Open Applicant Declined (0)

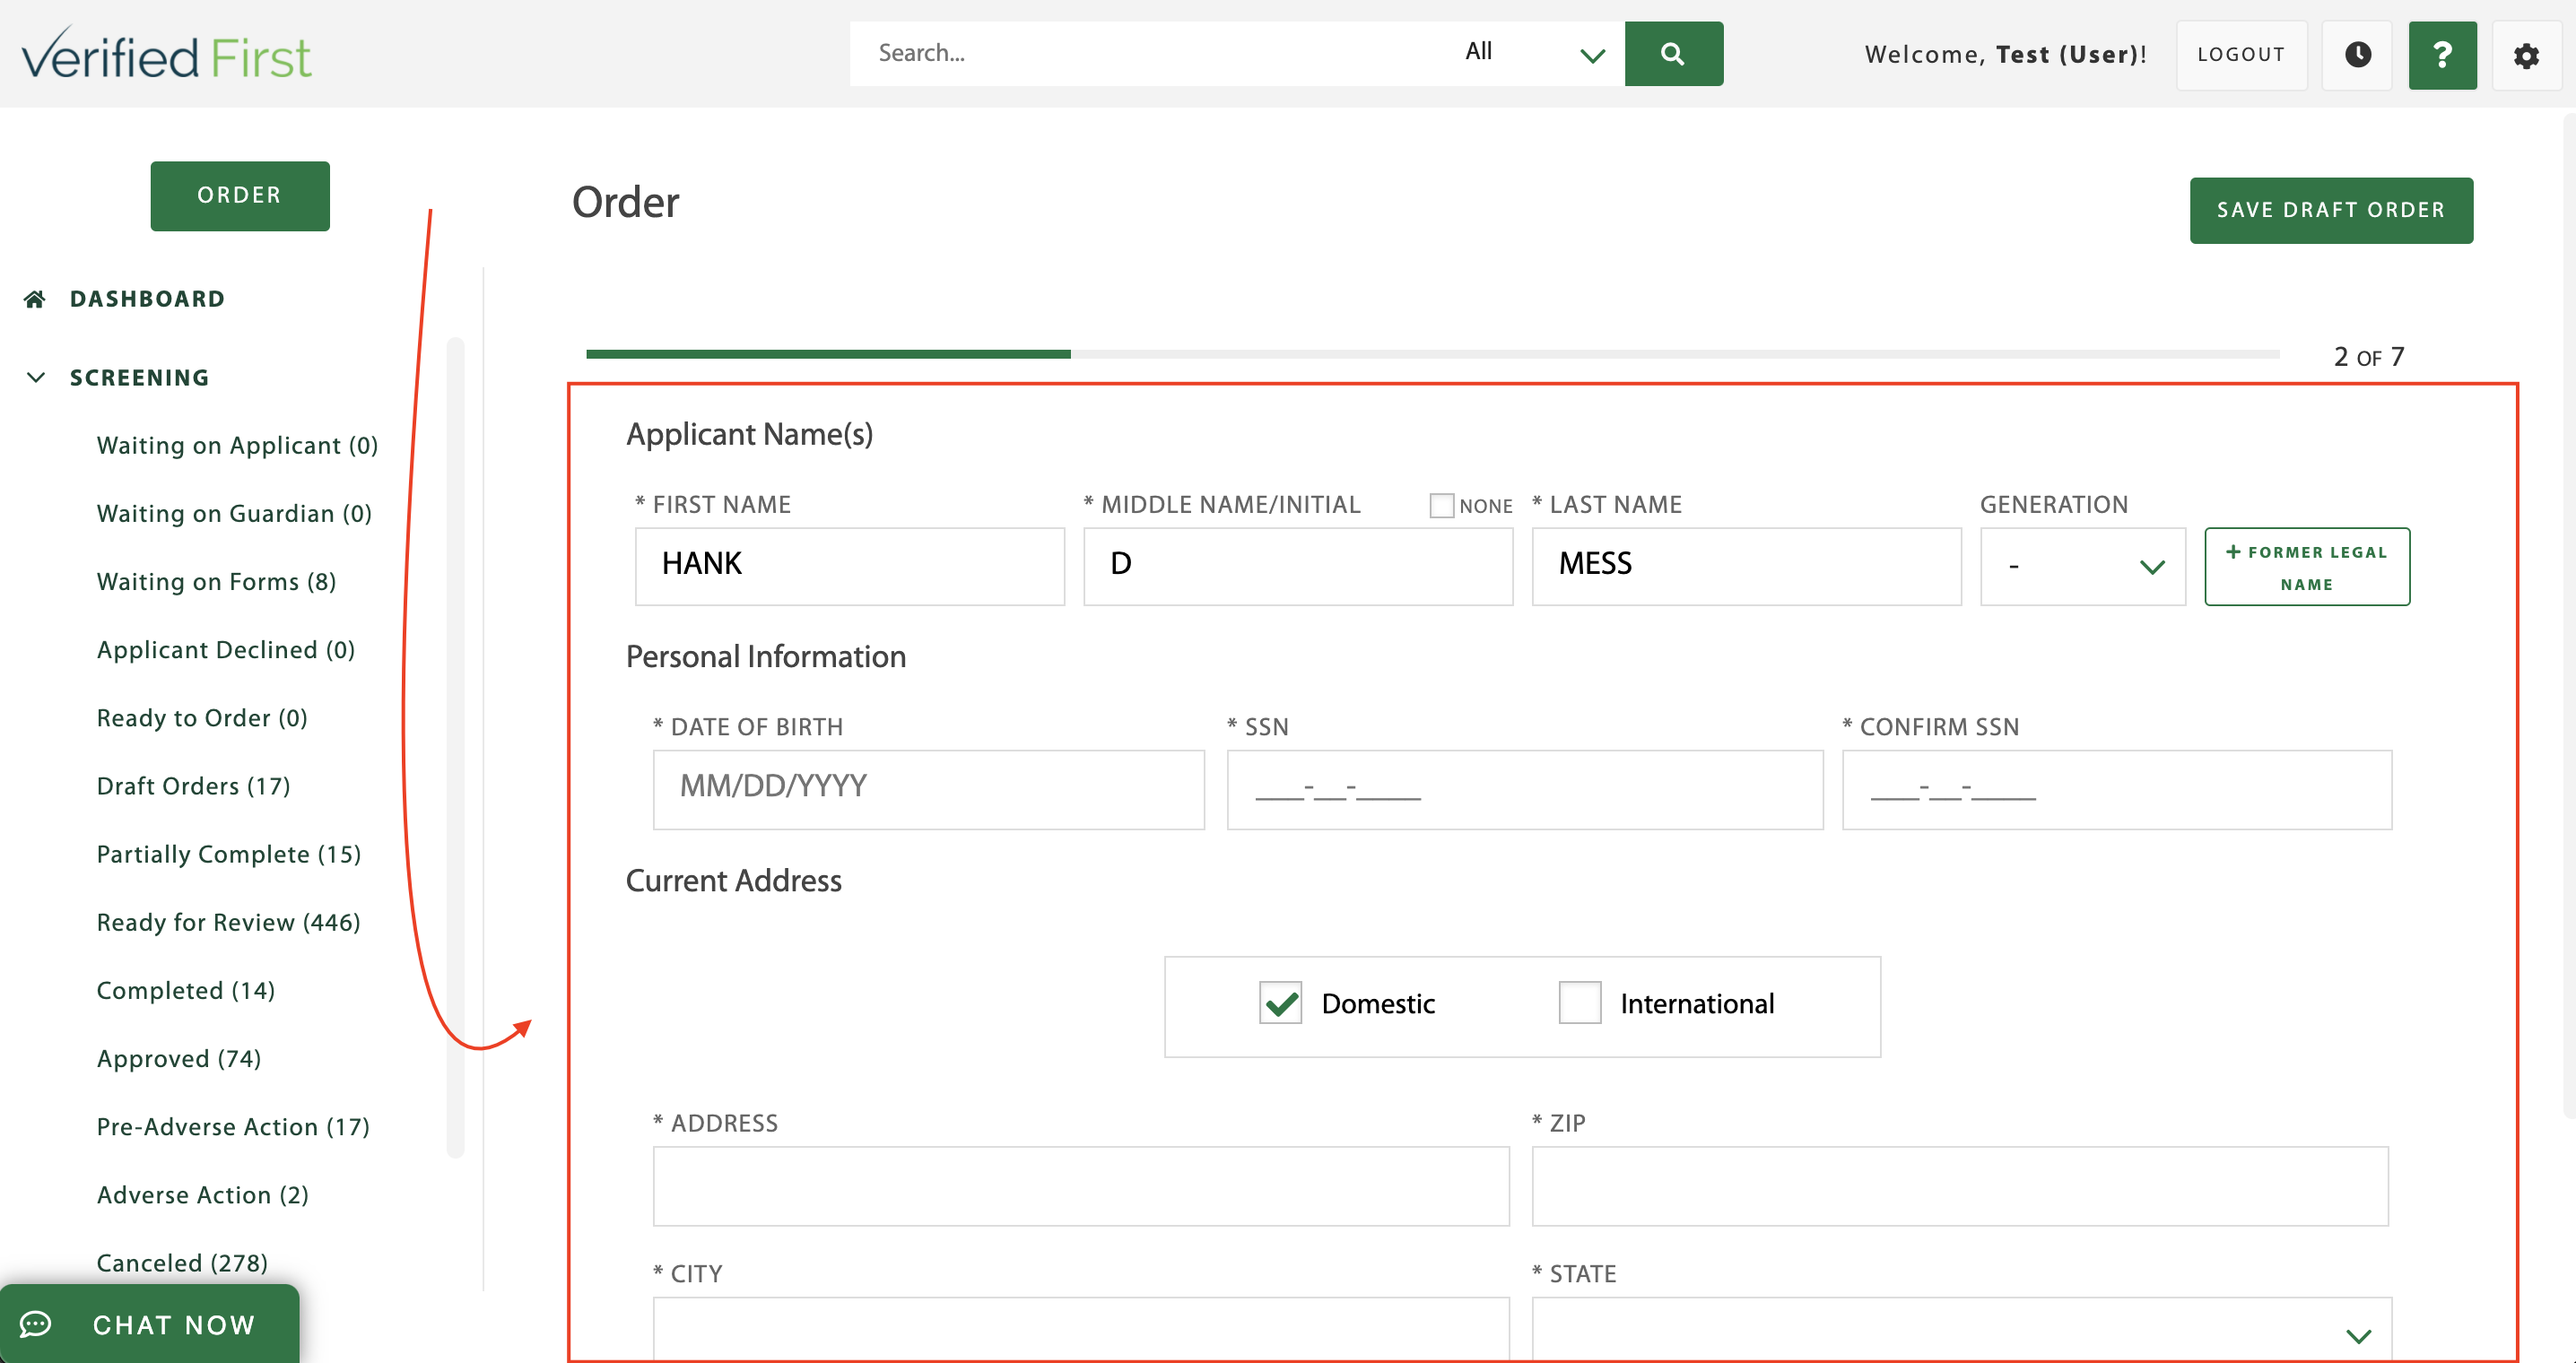pos(226,650)
